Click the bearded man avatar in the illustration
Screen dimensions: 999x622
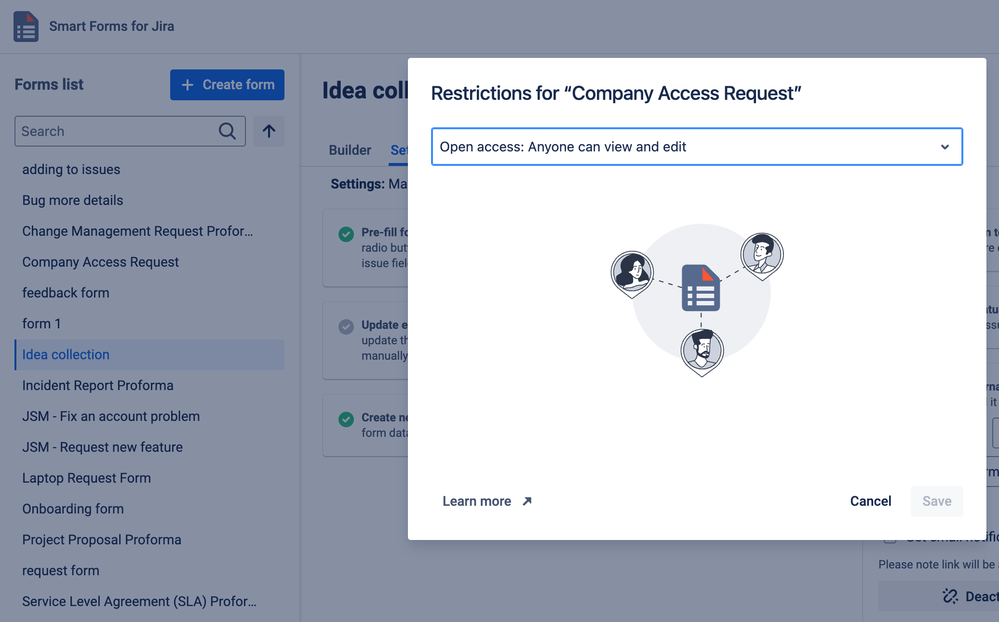[701, 352]
